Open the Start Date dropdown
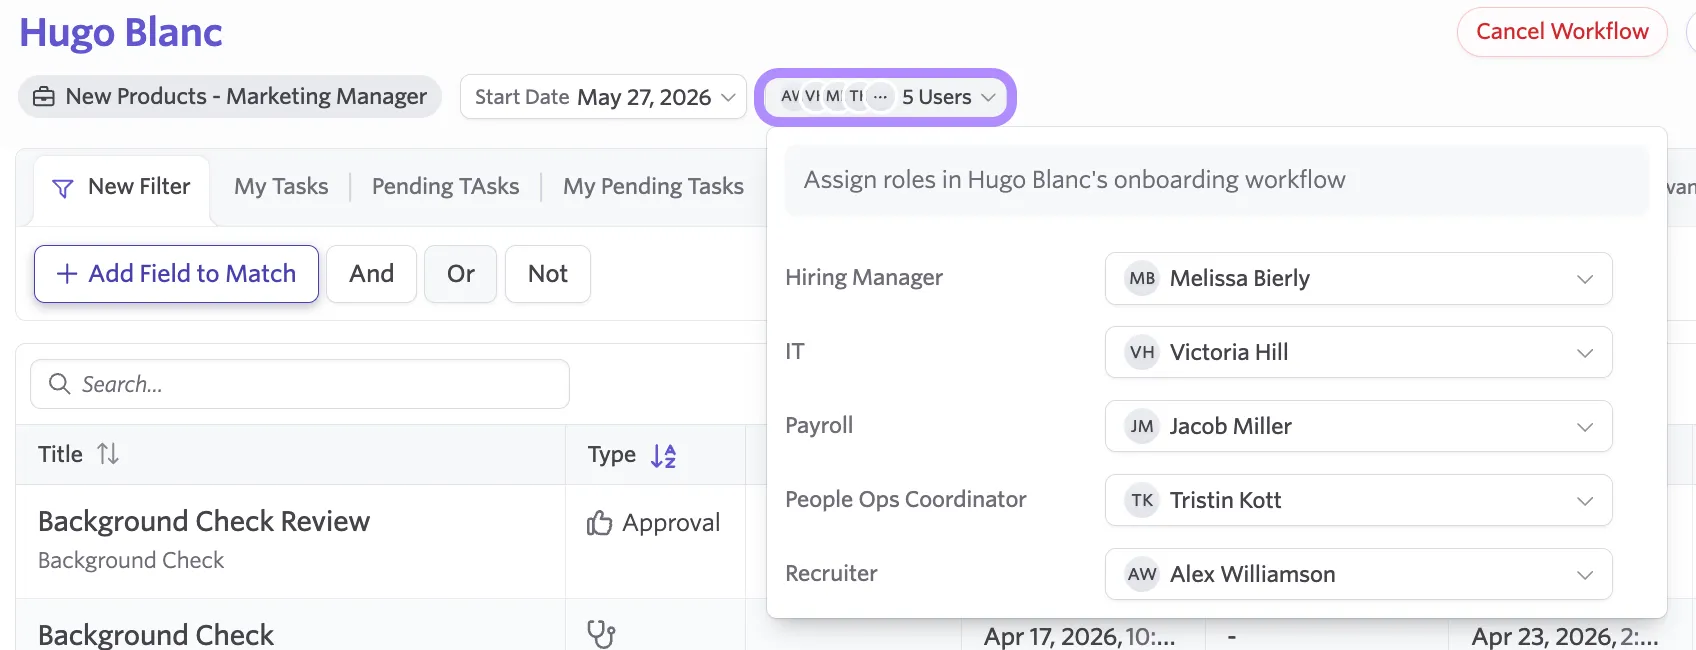Image resolution: width=1696 pixels, height=650 pixels. [603, 97]
